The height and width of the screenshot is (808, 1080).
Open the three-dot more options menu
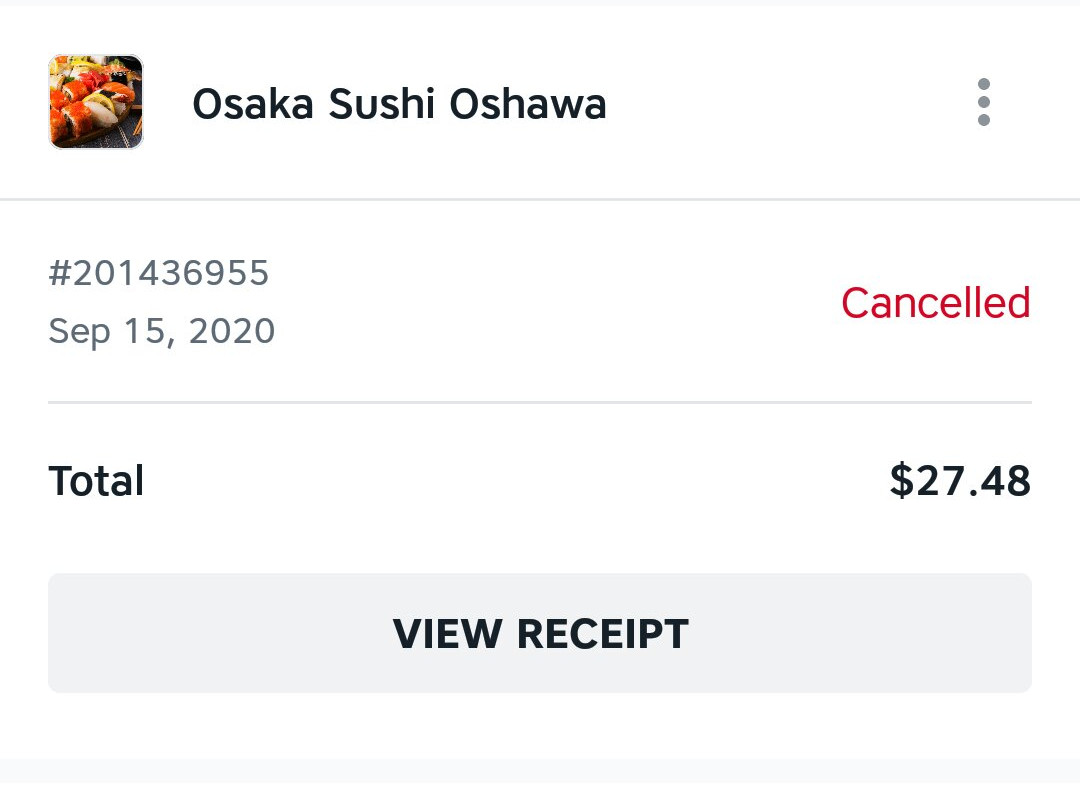click(x=984, y=102)
